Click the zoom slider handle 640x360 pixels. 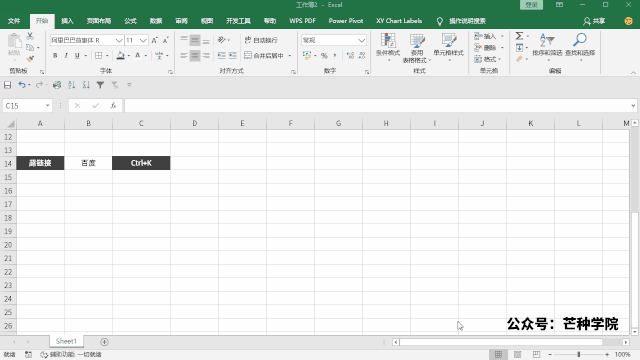[x=579, y=354]
